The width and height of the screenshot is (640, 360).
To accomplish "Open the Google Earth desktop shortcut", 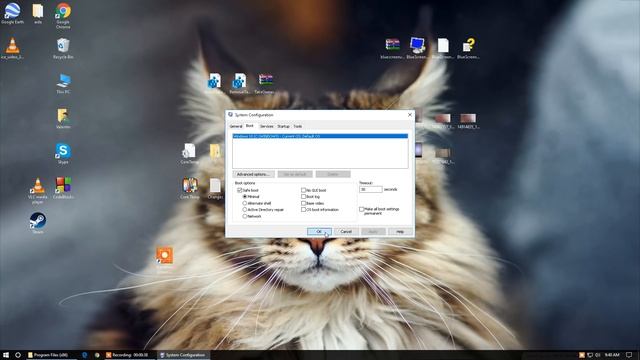I will pos(12,12).
